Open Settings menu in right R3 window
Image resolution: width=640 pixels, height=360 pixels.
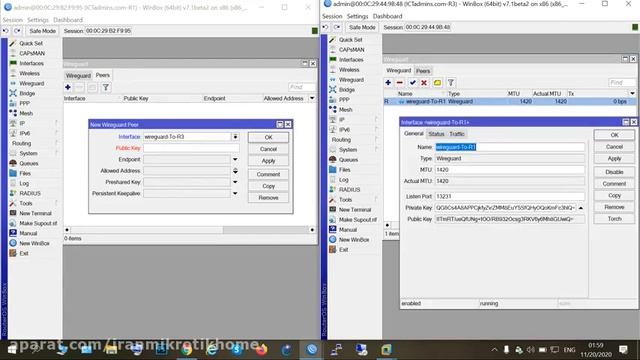coord(357,16)
